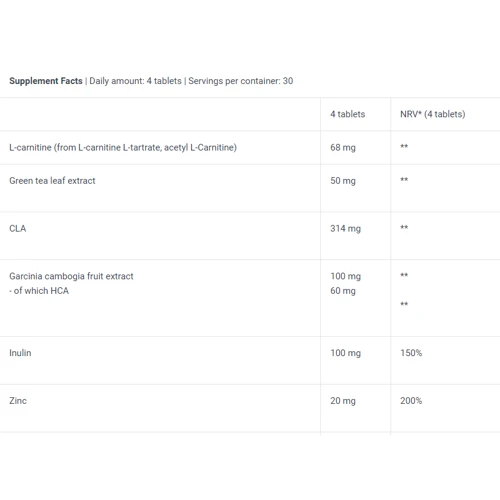Select the Zinc ingredient label

[x=18, y=401]
